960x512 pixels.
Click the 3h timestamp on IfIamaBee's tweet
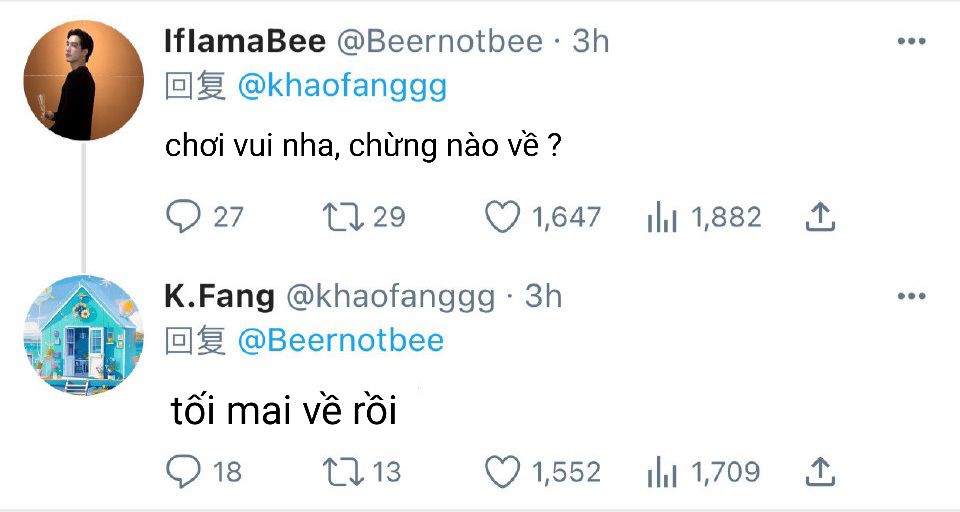tap(590, 41)
